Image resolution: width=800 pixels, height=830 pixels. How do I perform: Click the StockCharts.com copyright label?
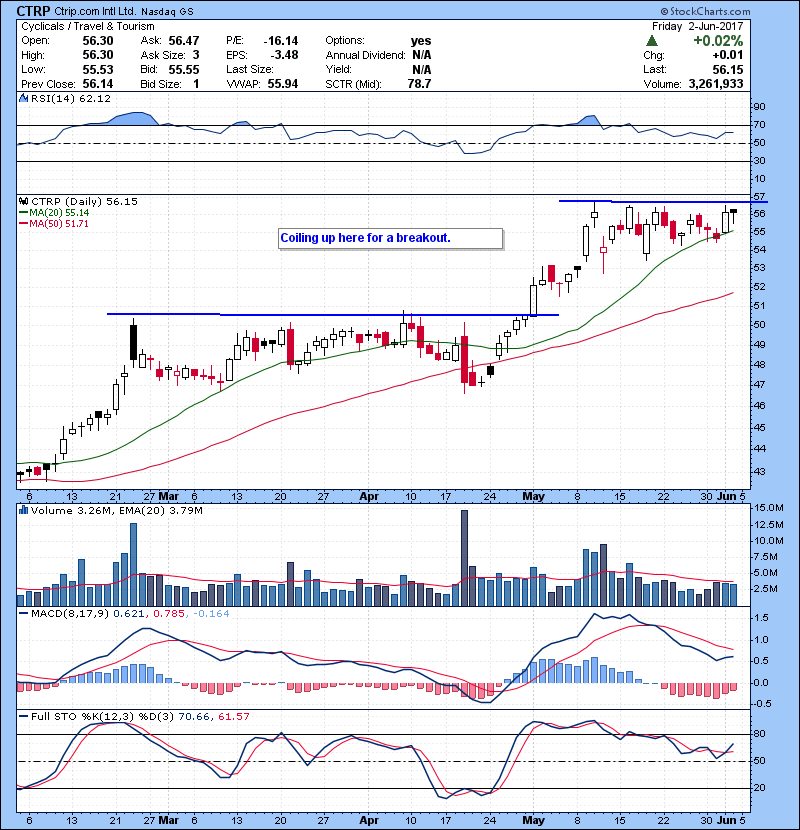coord(705,11)
